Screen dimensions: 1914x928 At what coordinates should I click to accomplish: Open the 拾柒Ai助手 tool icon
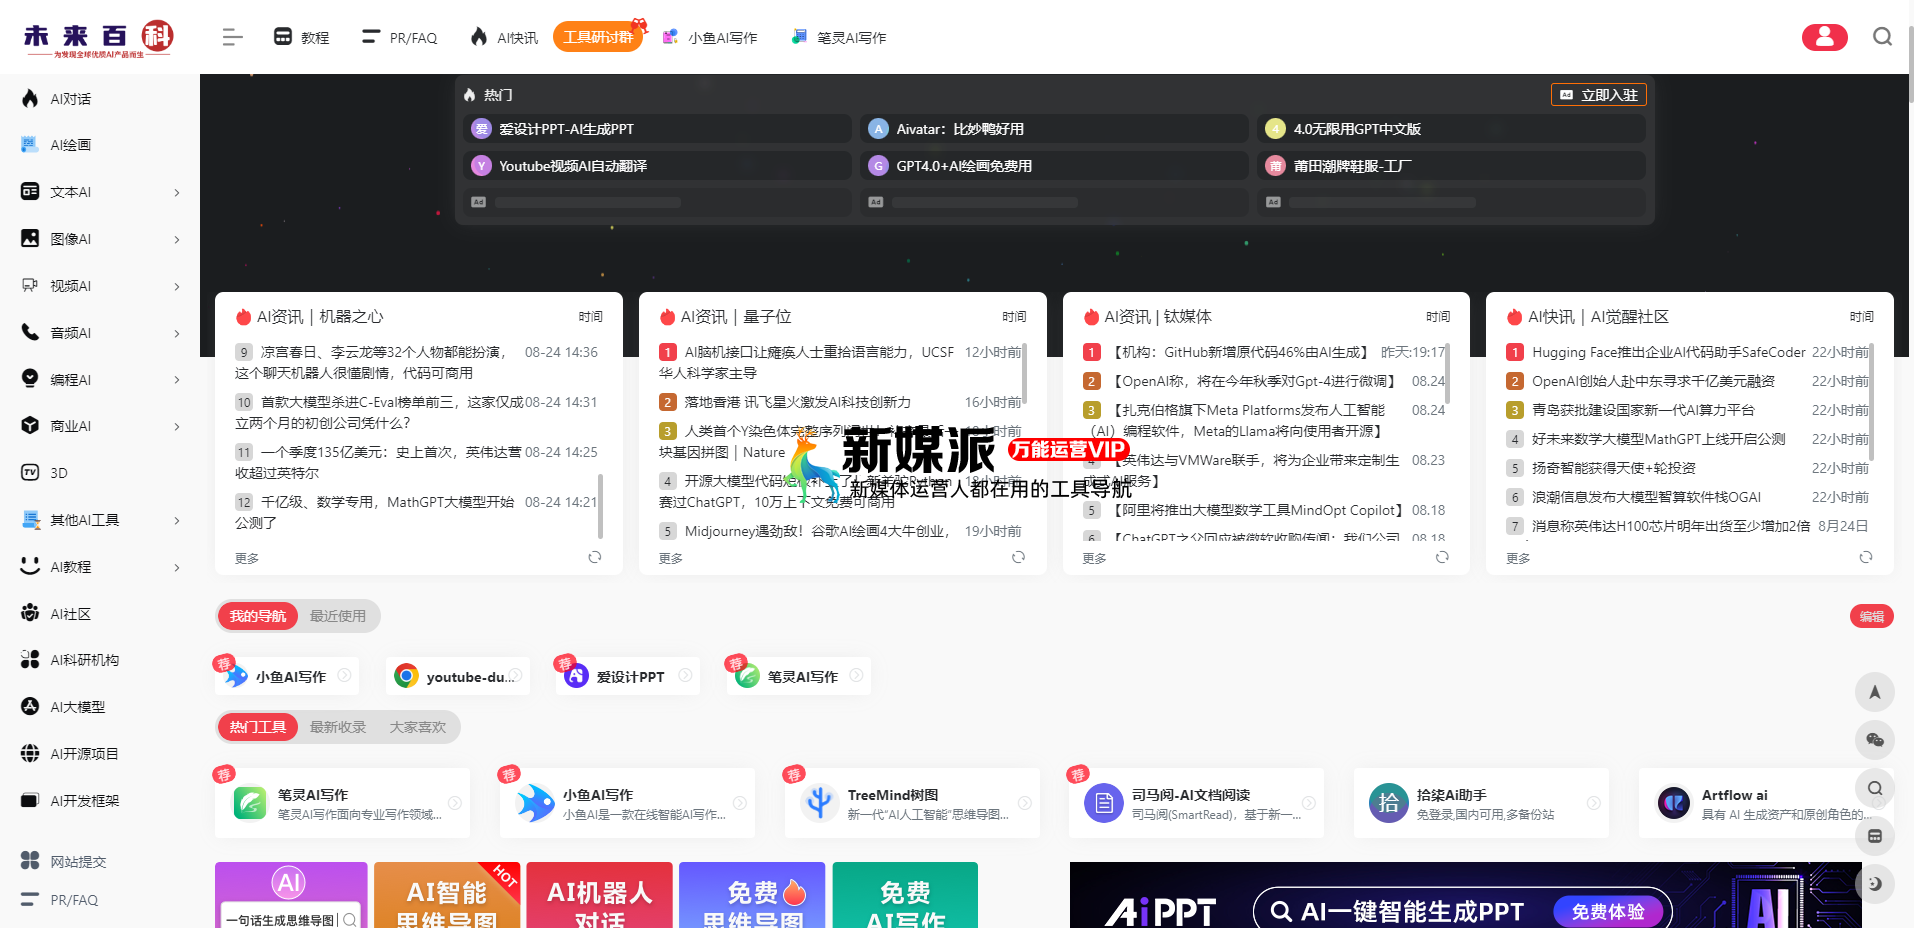coord(1389,803)
